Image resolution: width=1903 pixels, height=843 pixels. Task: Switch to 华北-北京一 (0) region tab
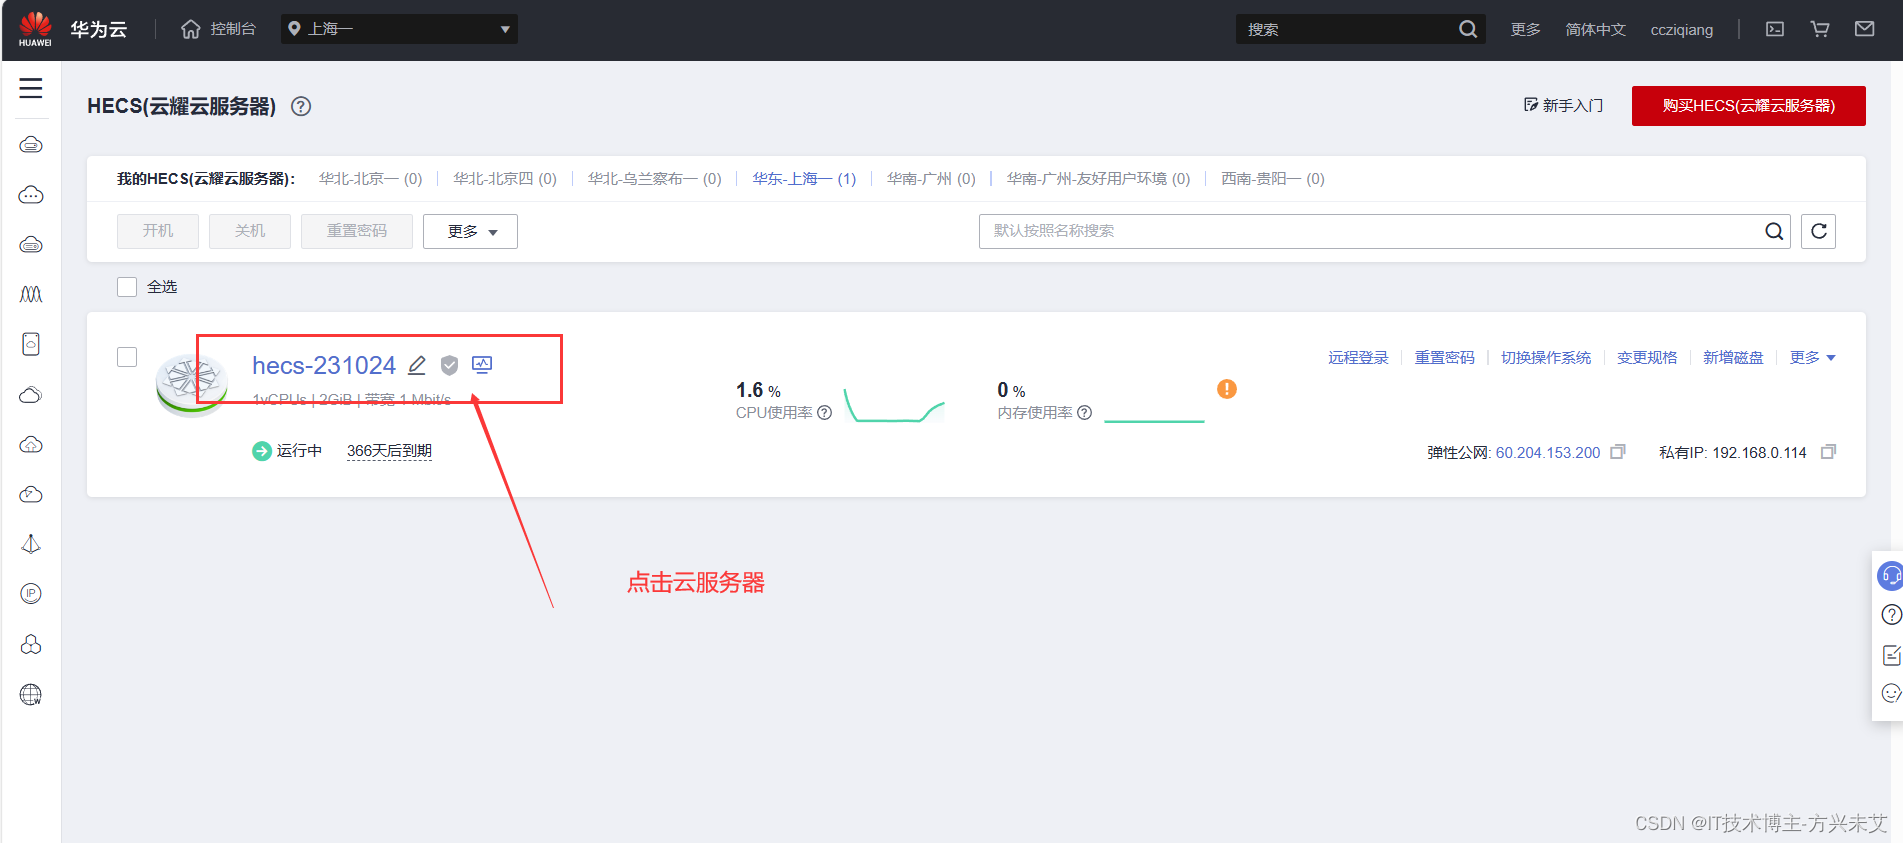click(370, 179)
